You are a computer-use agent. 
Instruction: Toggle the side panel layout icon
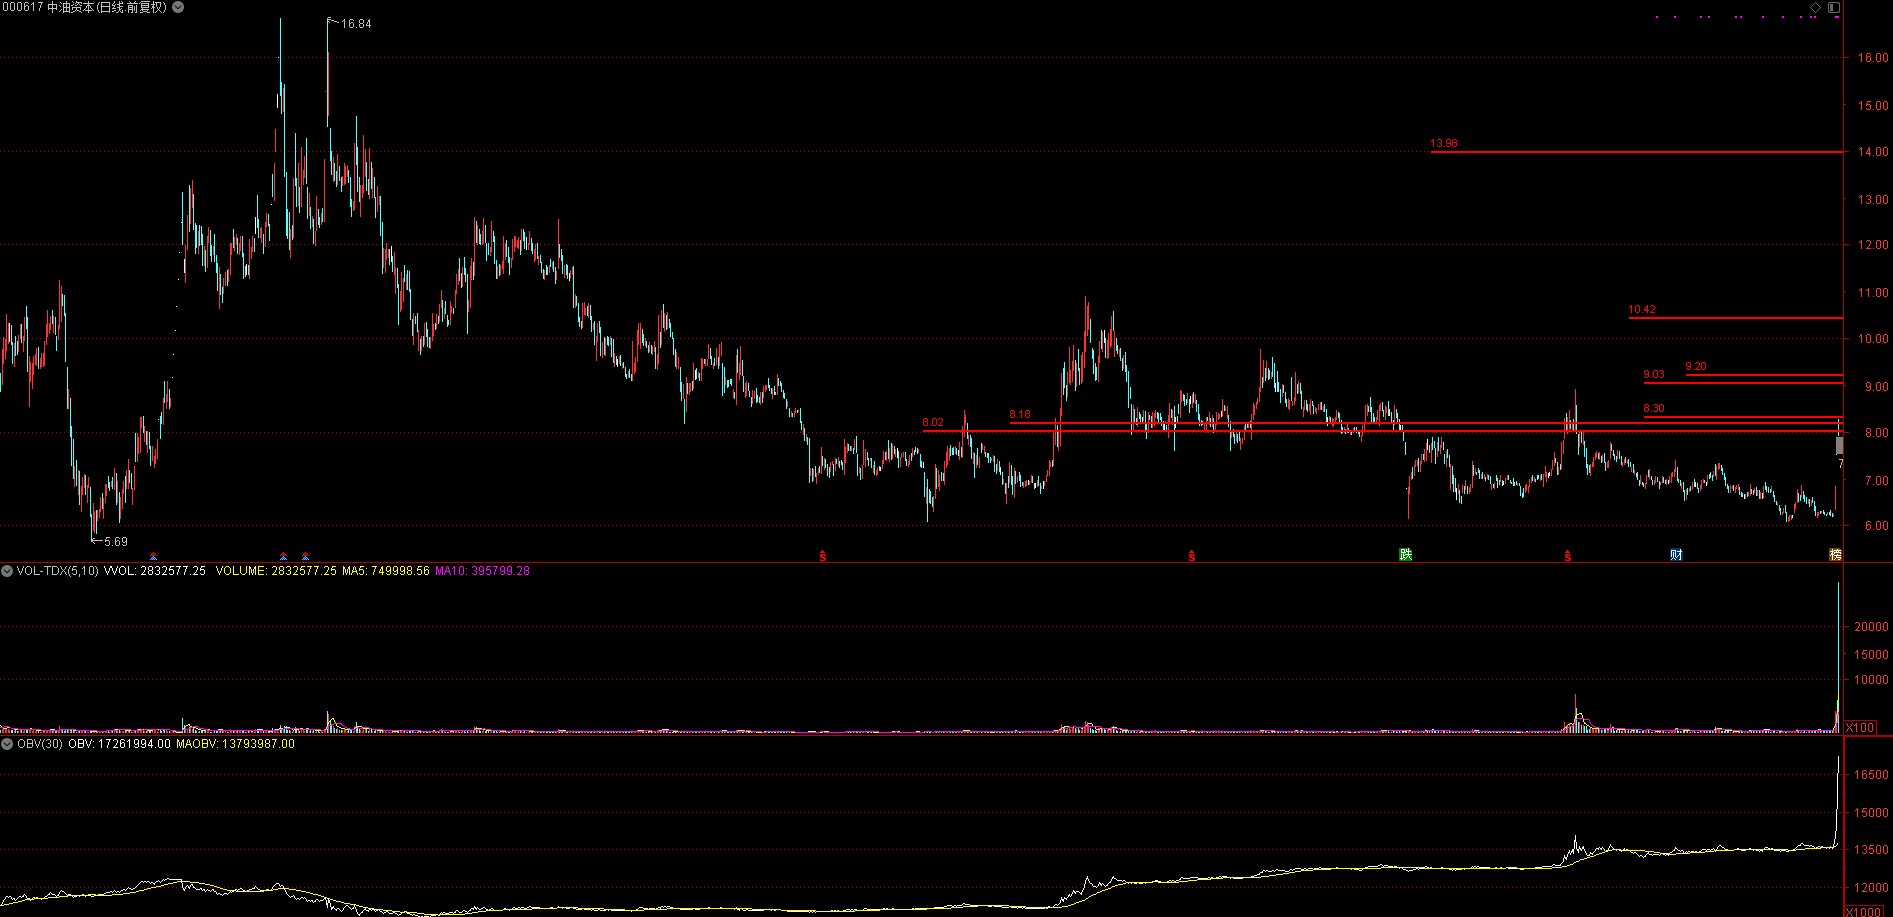1833,7
